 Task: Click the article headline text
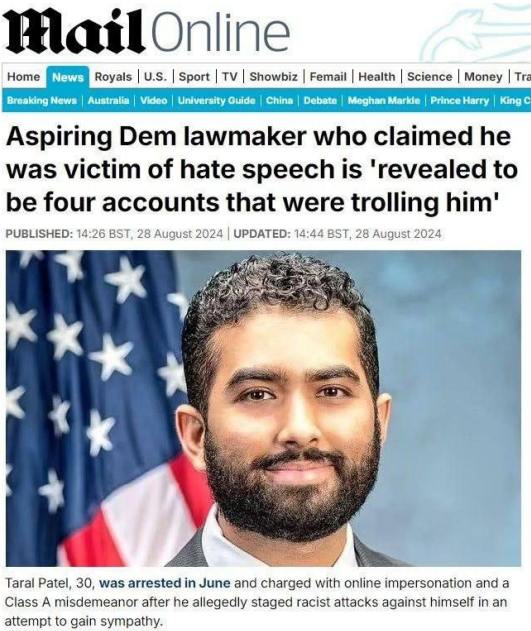pos(261,169)
